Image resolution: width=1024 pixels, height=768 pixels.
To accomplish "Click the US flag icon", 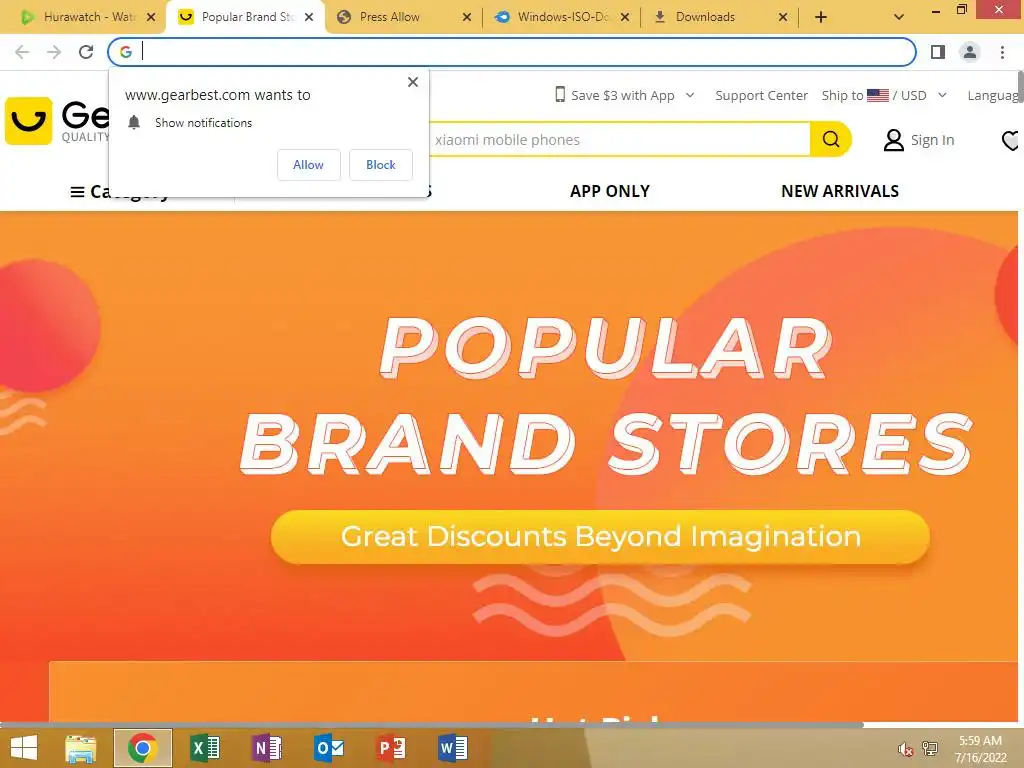I will pos(878,95).
